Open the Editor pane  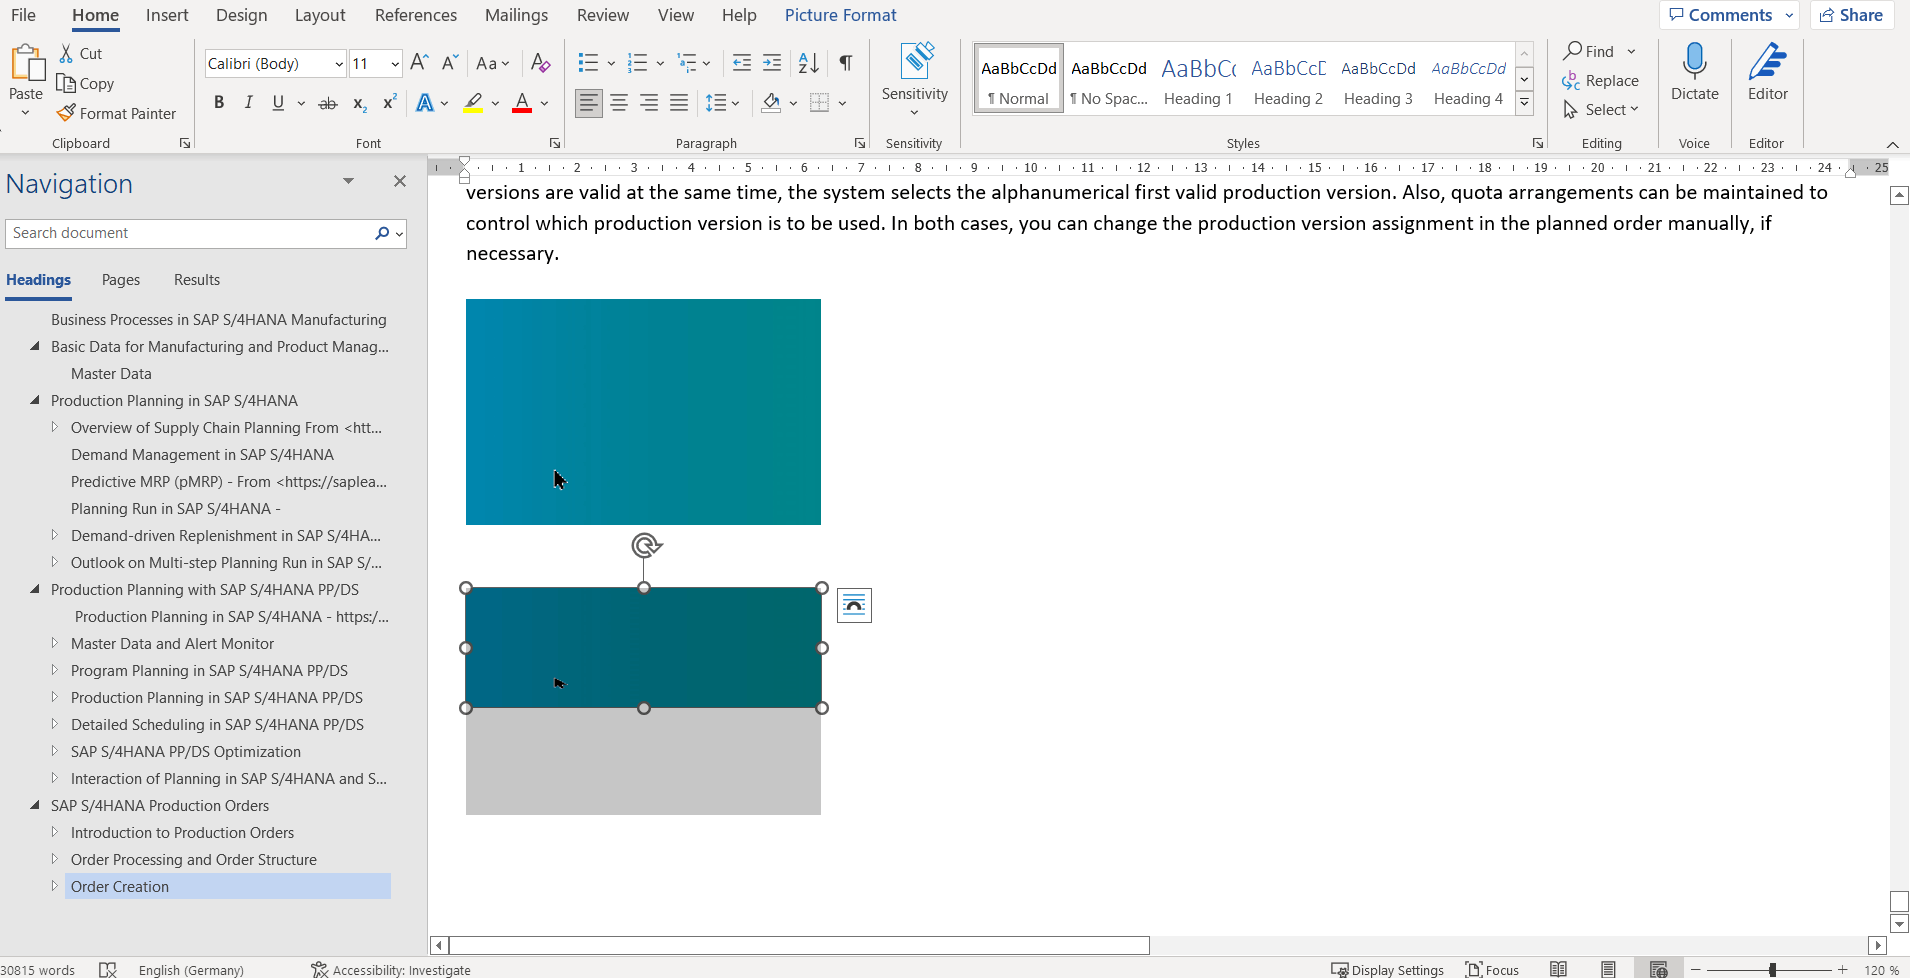pyautogui.click(x=1768, y=72)
